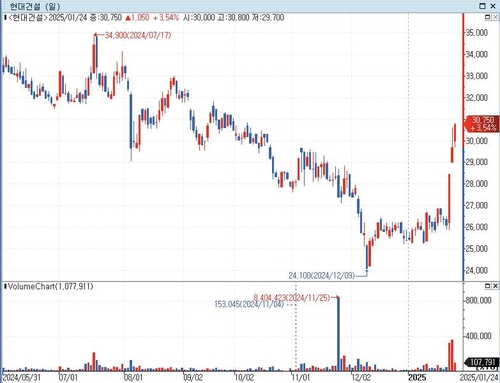Screen dimensions: 500x383
Task: Click the 현대건설 2025/01/24 price header
Action: [x=146, y=17]
